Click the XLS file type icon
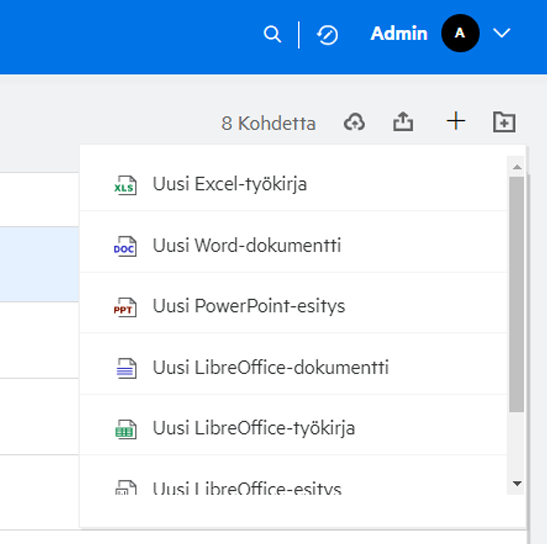Screen dimensions: 547x544 click(125, 185)
